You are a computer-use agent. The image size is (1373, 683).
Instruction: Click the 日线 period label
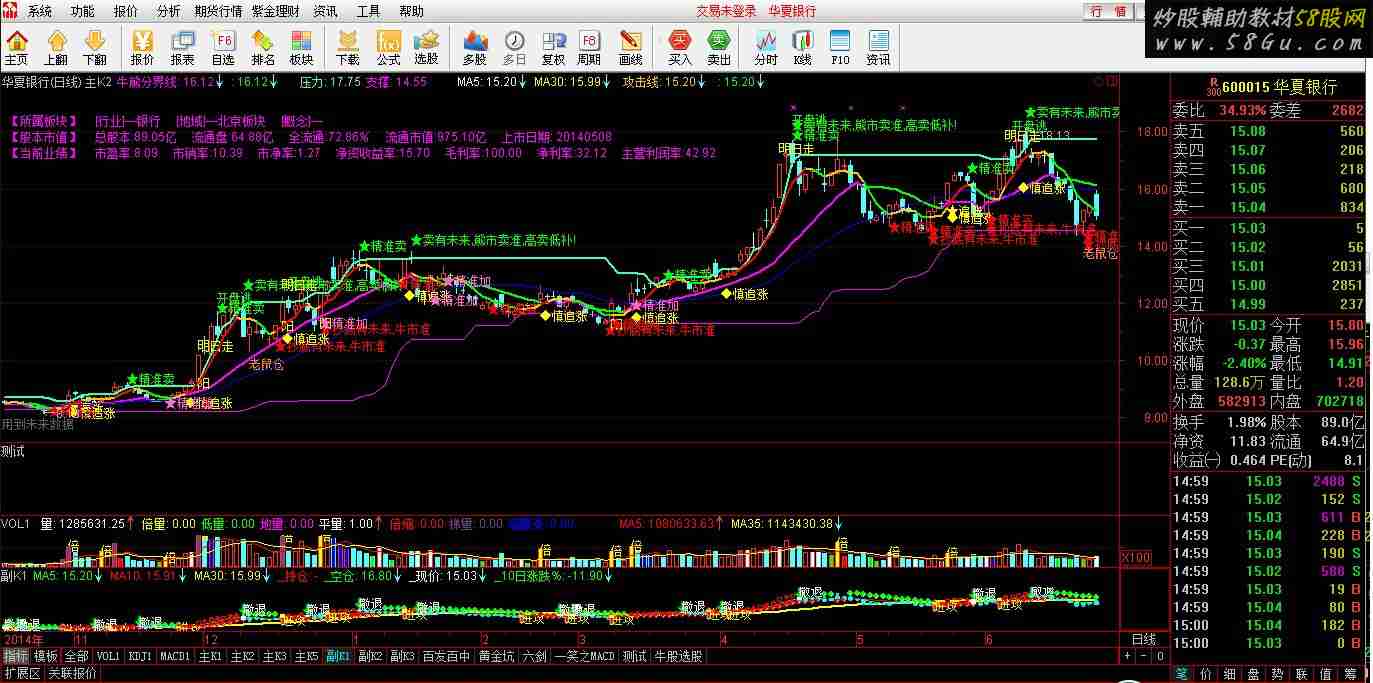pos(1143,639)
